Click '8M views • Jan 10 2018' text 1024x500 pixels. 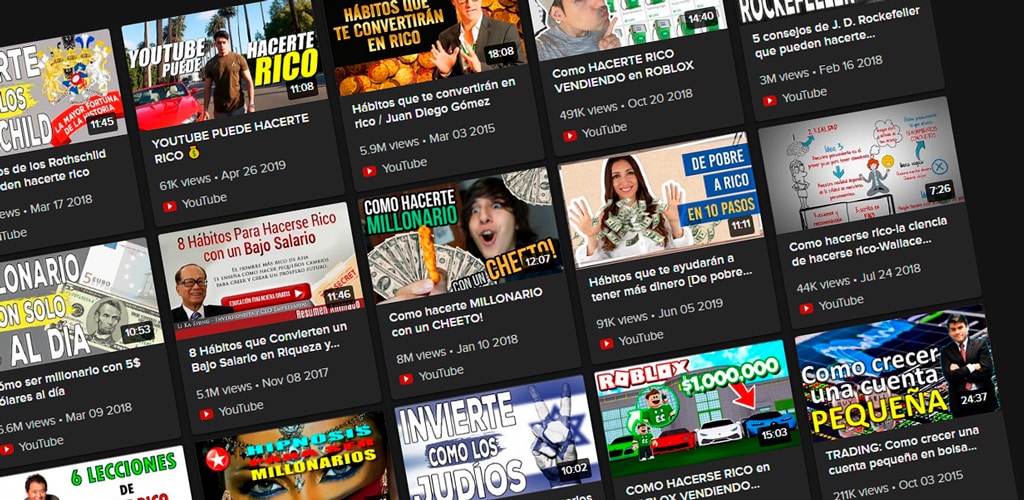click(457, 348)
